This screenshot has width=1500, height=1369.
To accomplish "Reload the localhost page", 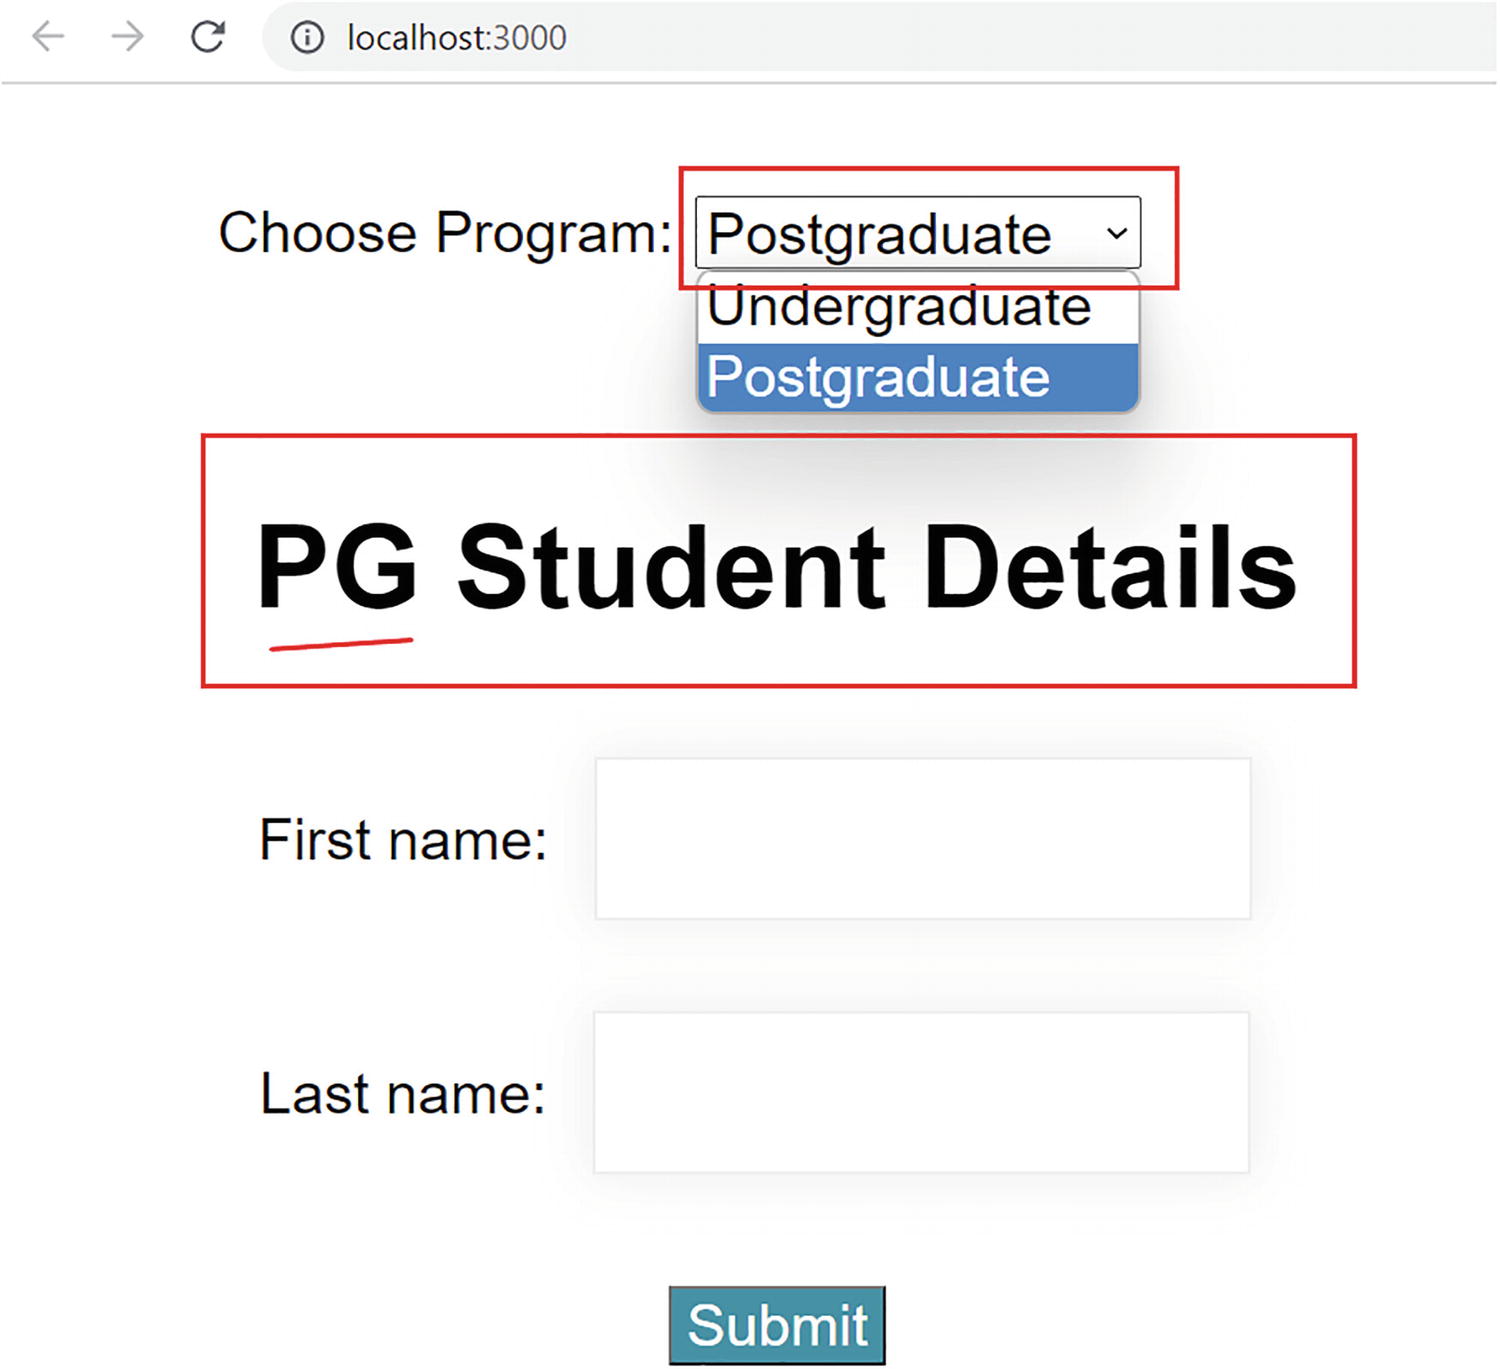I will [x=208, y=37].
